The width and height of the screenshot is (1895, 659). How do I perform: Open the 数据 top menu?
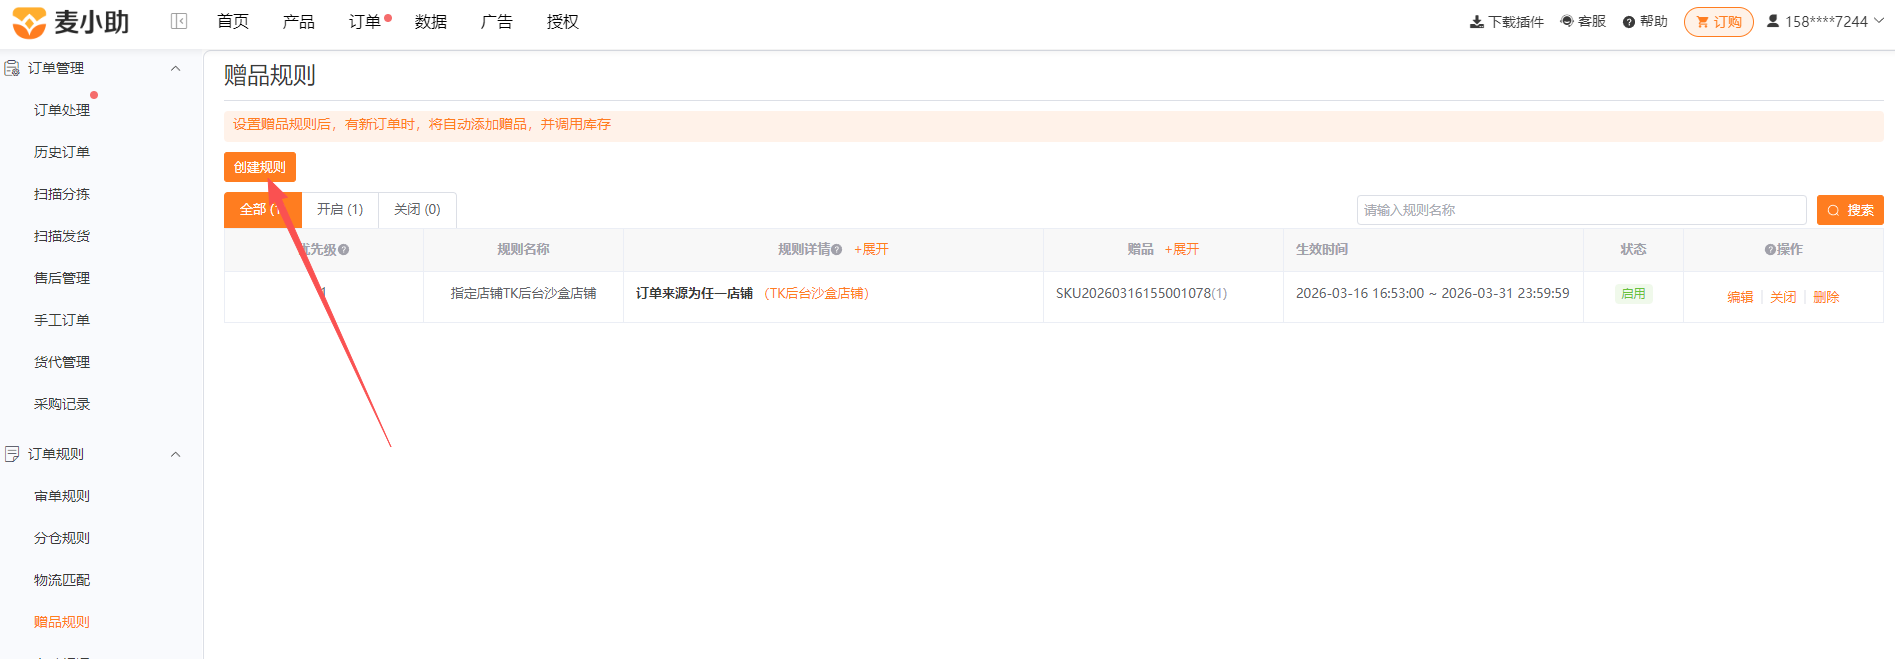431,22
